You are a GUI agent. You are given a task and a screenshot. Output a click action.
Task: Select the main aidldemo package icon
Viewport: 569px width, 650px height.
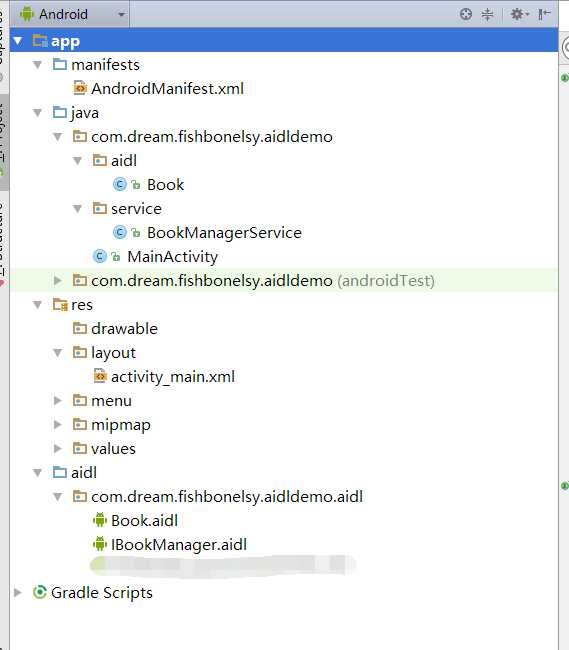80,136
